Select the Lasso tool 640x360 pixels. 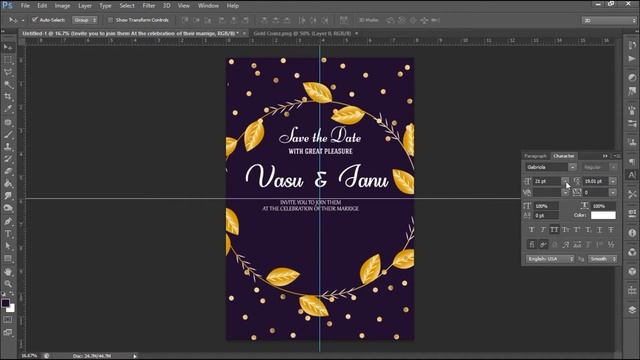coord(8,72)
